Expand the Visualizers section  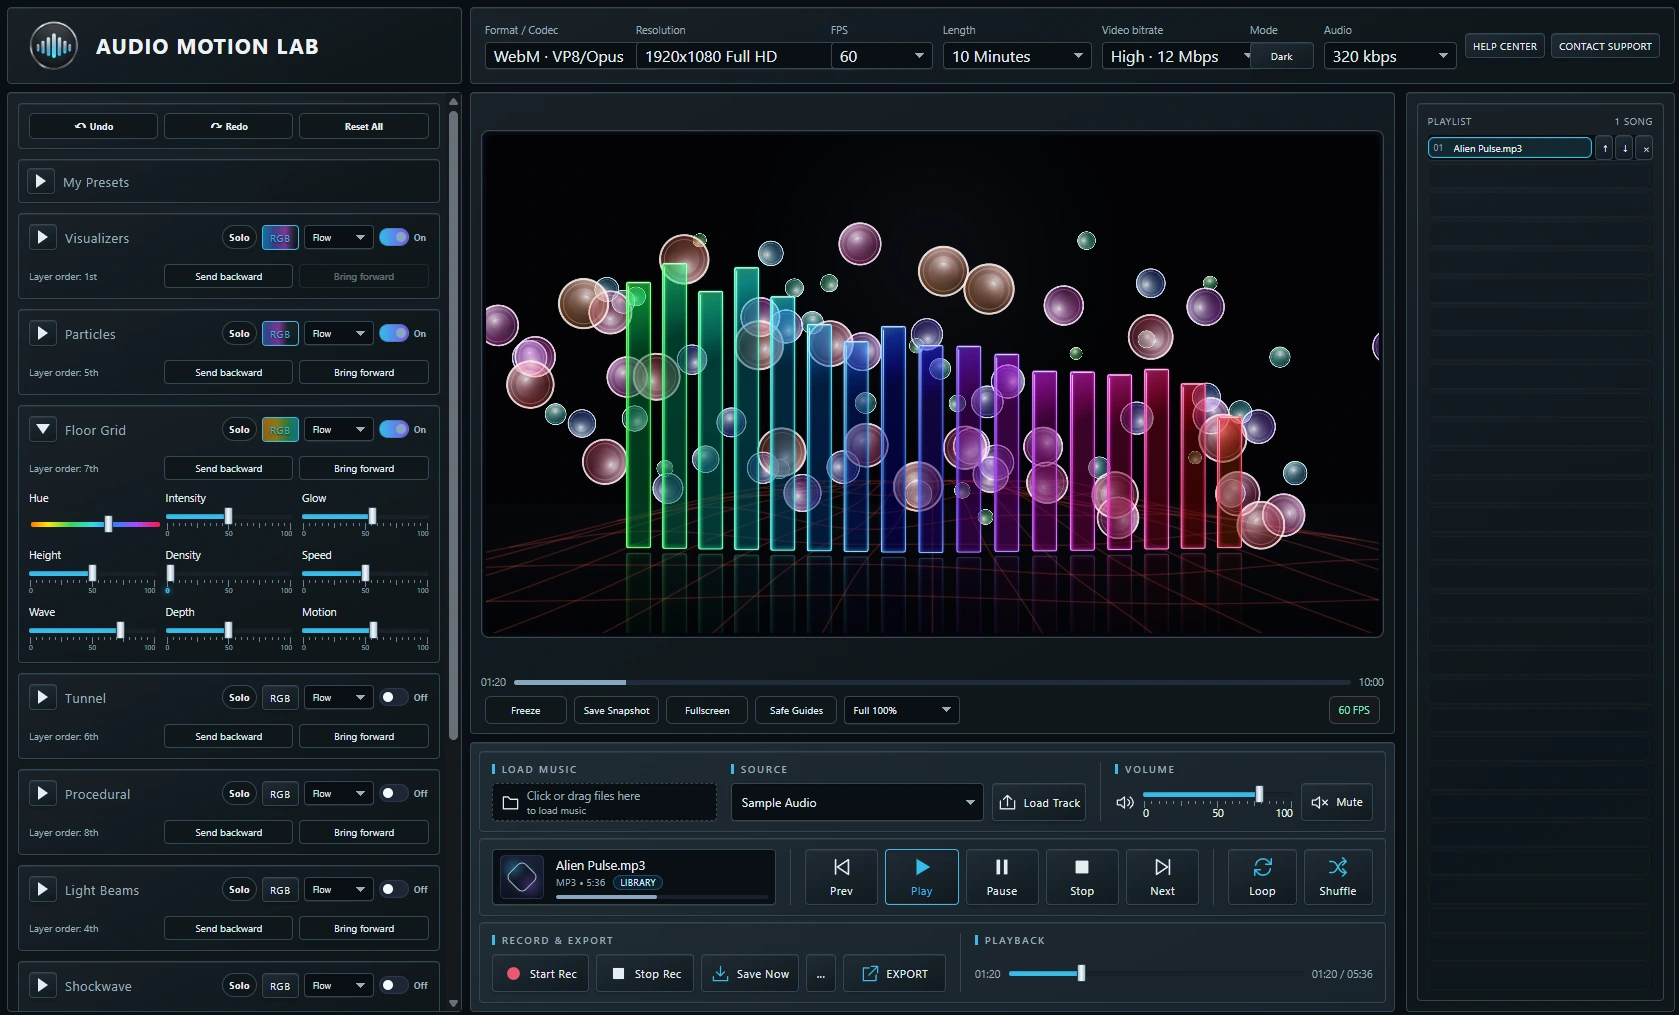coord(42,238)
